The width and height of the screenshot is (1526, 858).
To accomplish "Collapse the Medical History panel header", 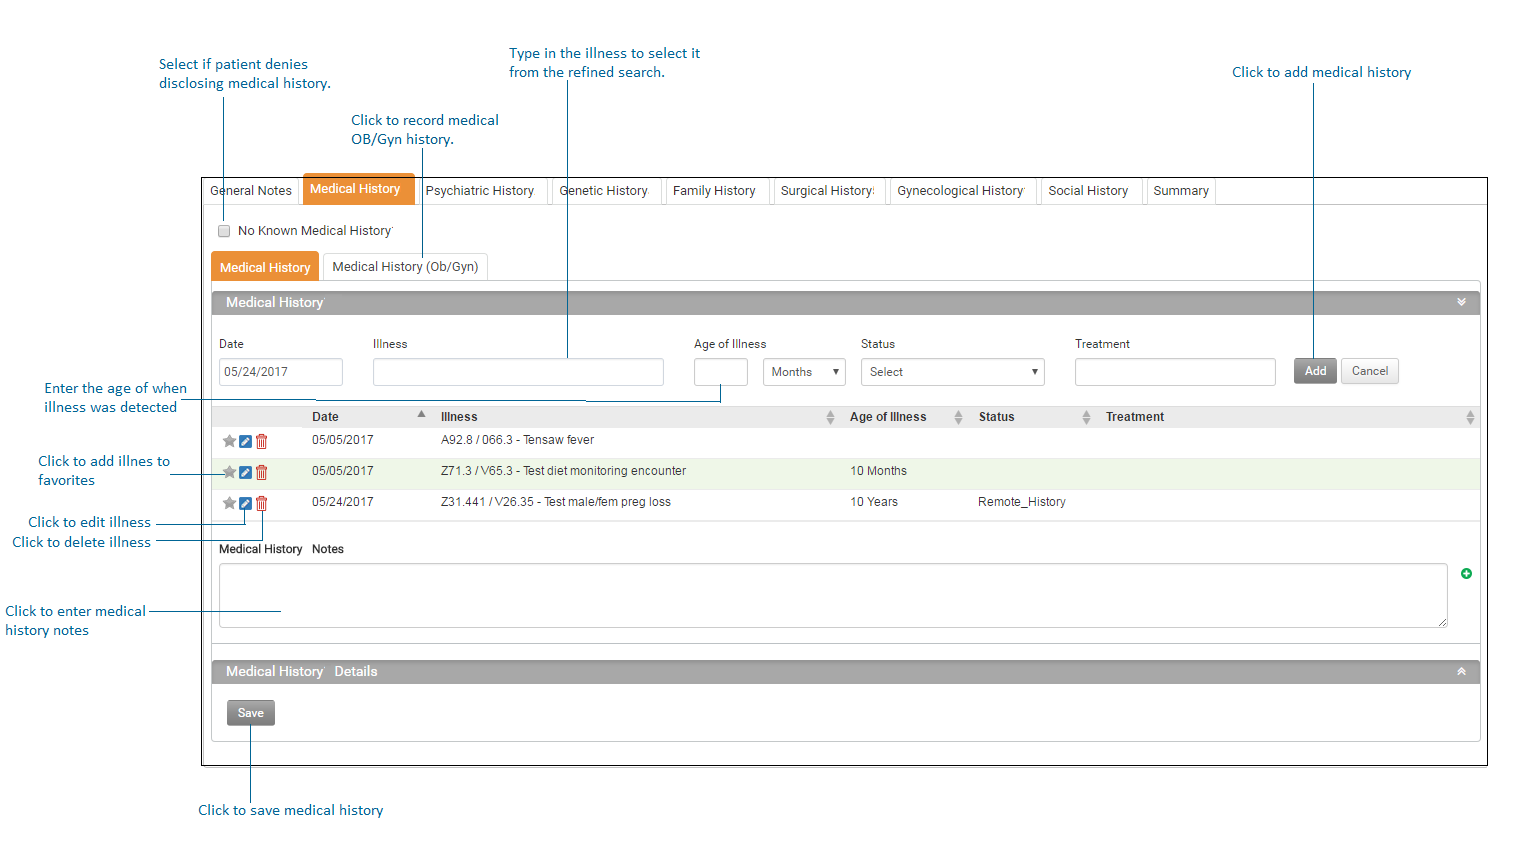I will [x=1461, y=302].
